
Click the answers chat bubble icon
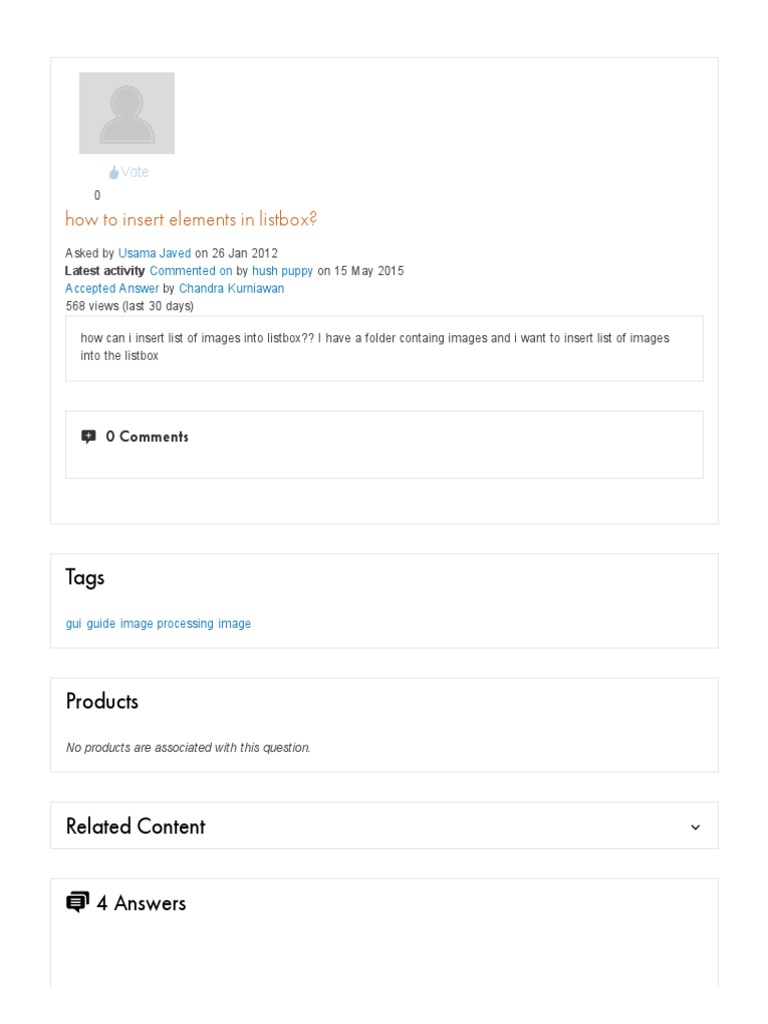78,902
